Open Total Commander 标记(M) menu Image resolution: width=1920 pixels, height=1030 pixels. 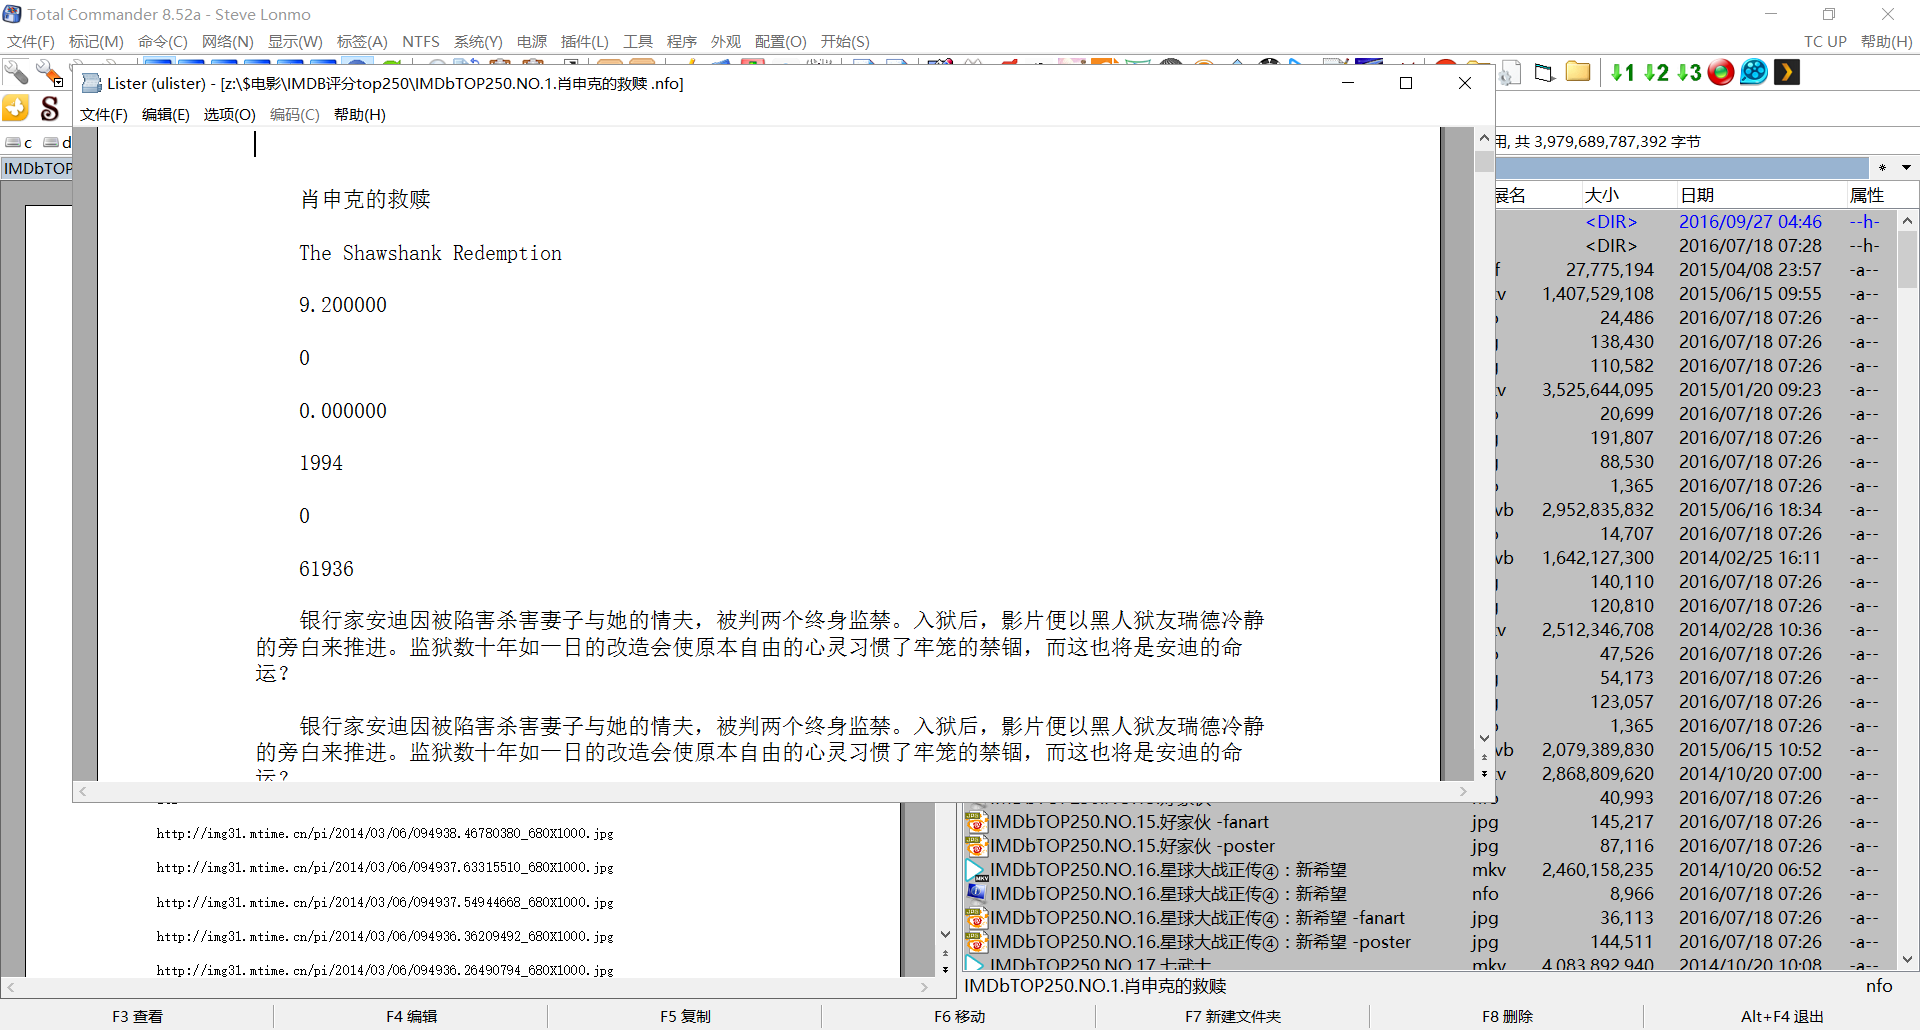point(96,41)
